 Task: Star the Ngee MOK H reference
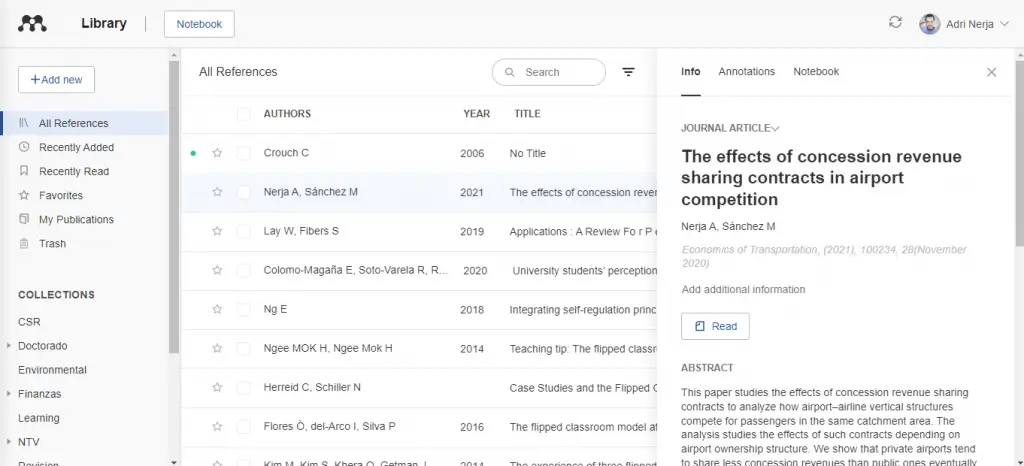coord(217,349)
